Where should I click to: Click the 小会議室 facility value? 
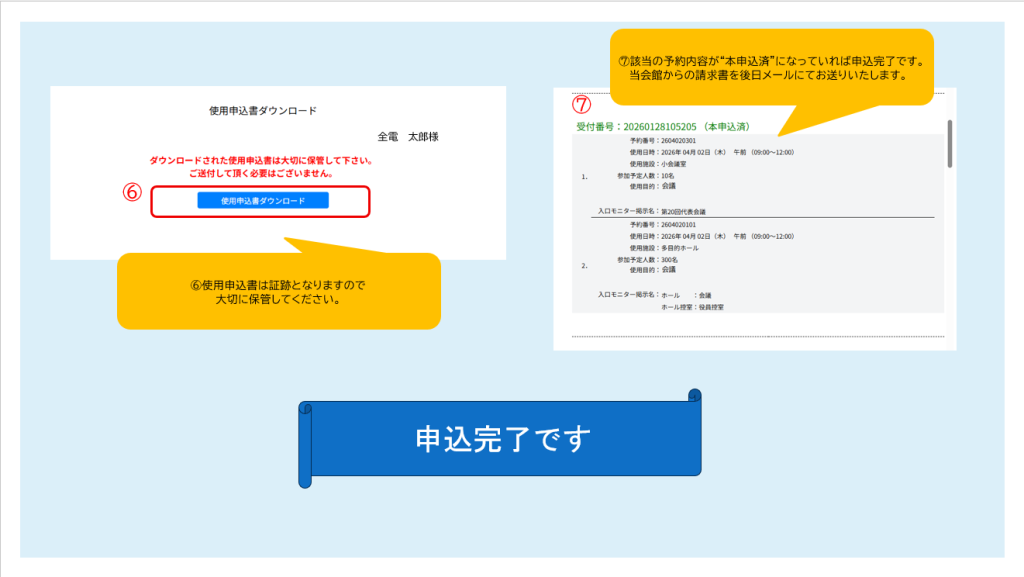coord(679,163)
